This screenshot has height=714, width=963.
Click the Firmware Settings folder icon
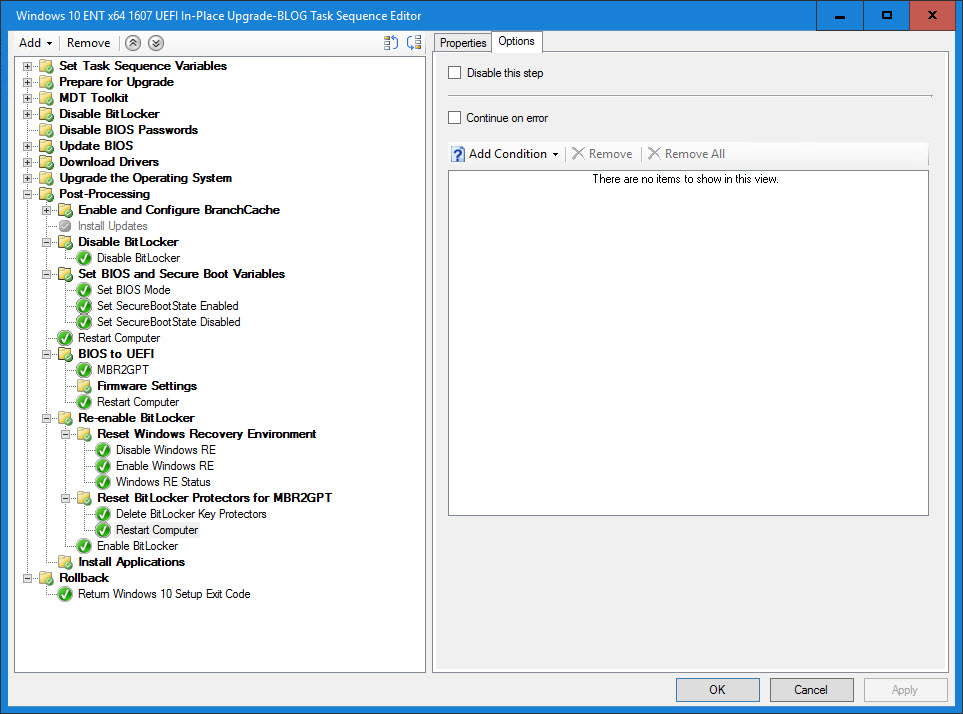tap(84, 386)
